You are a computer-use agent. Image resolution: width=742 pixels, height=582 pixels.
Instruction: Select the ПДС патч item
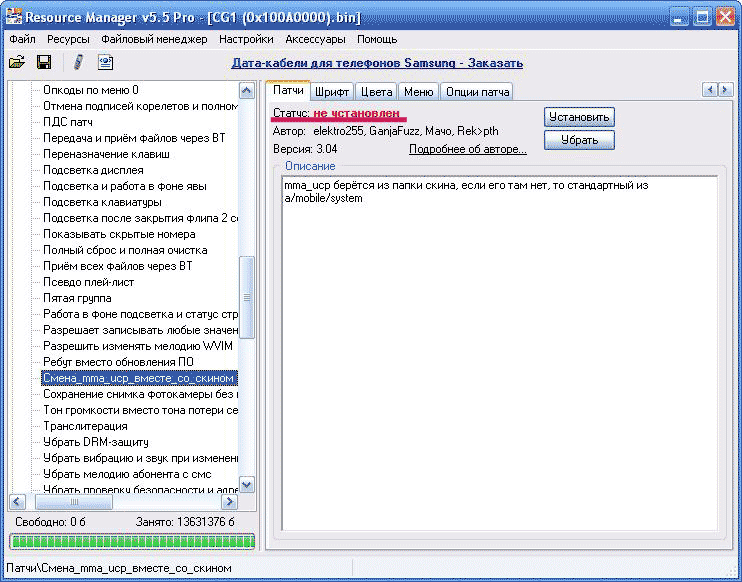pos(68,122)
